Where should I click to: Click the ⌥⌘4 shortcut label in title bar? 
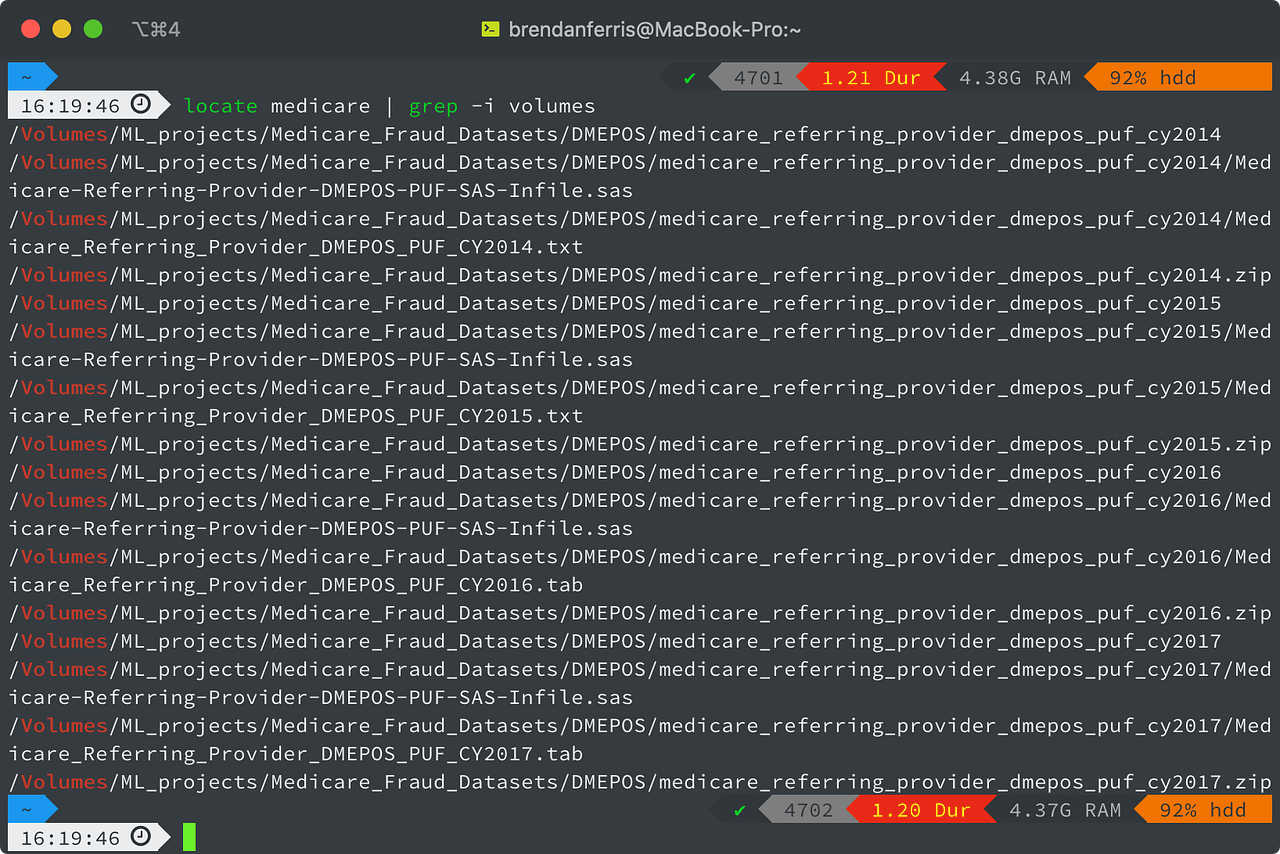tap(155, 29)
